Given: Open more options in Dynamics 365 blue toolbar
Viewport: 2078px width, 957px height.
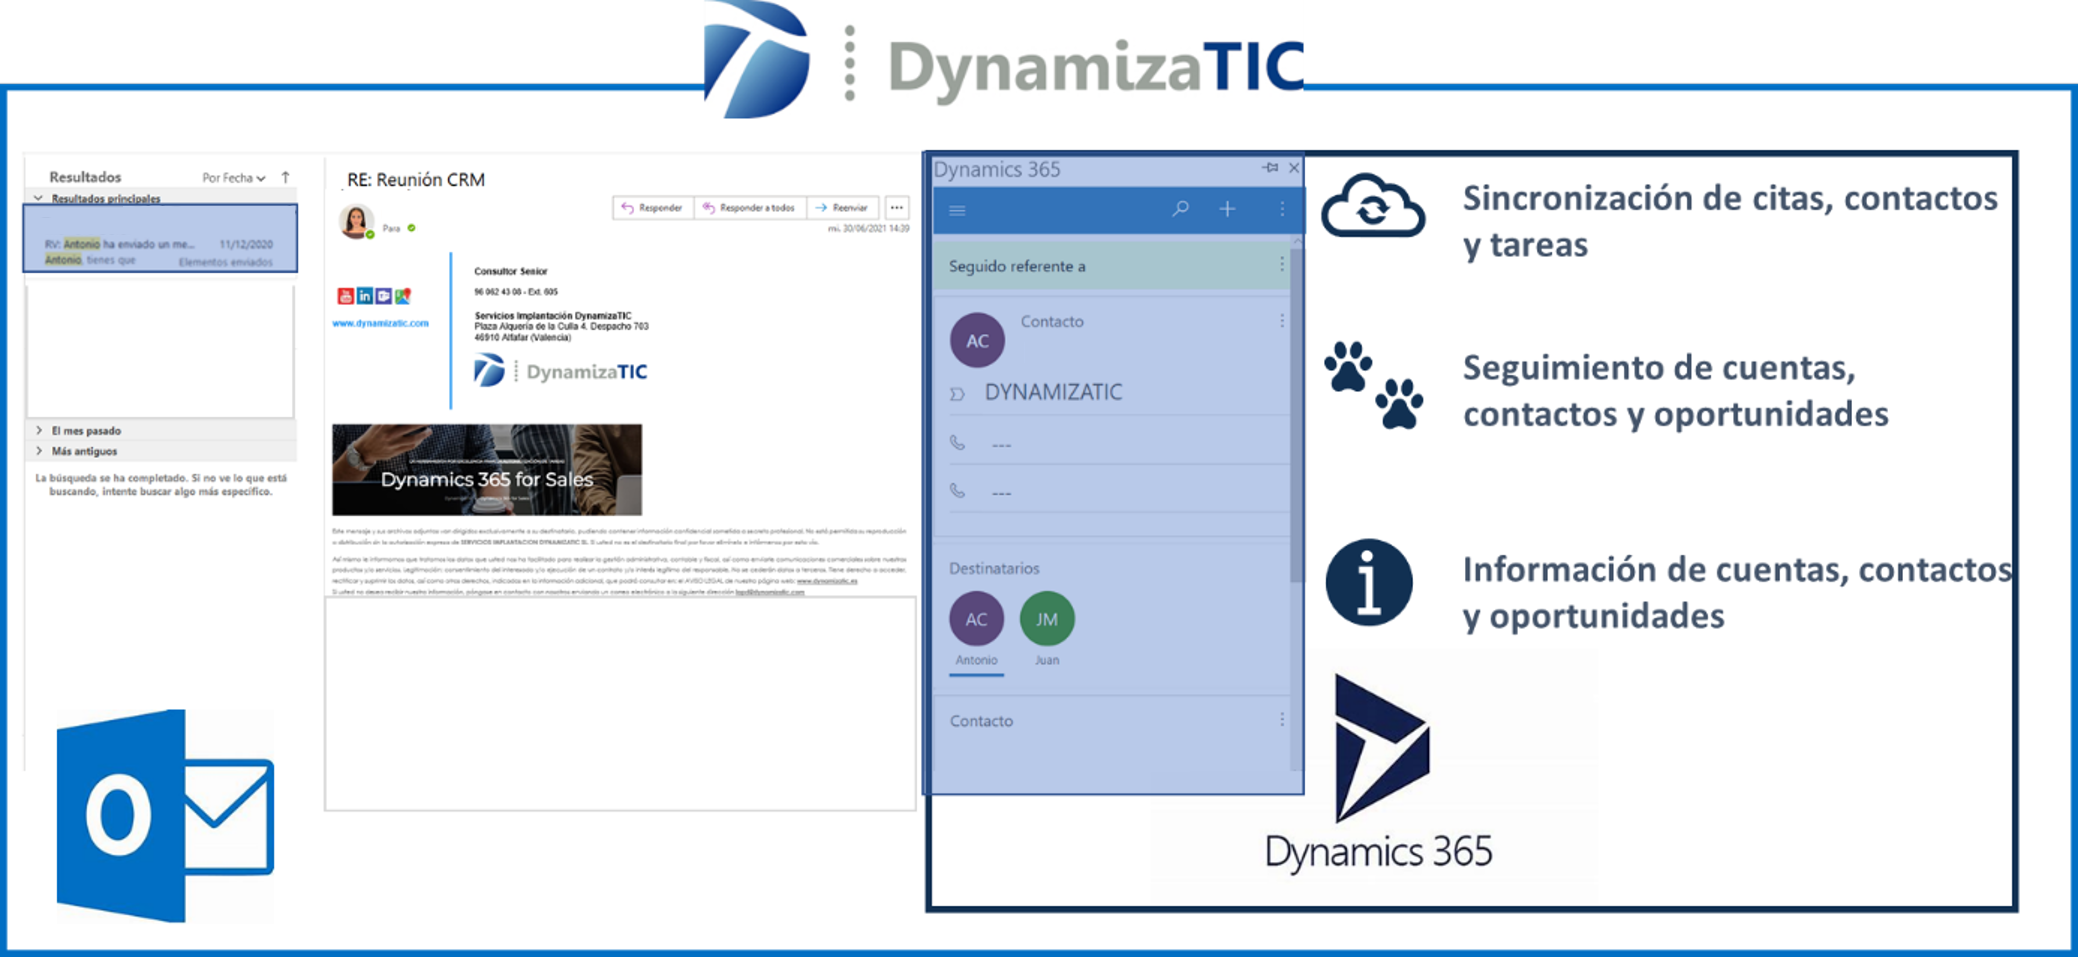Looking at the screenshot, I should pos(1282,208).
